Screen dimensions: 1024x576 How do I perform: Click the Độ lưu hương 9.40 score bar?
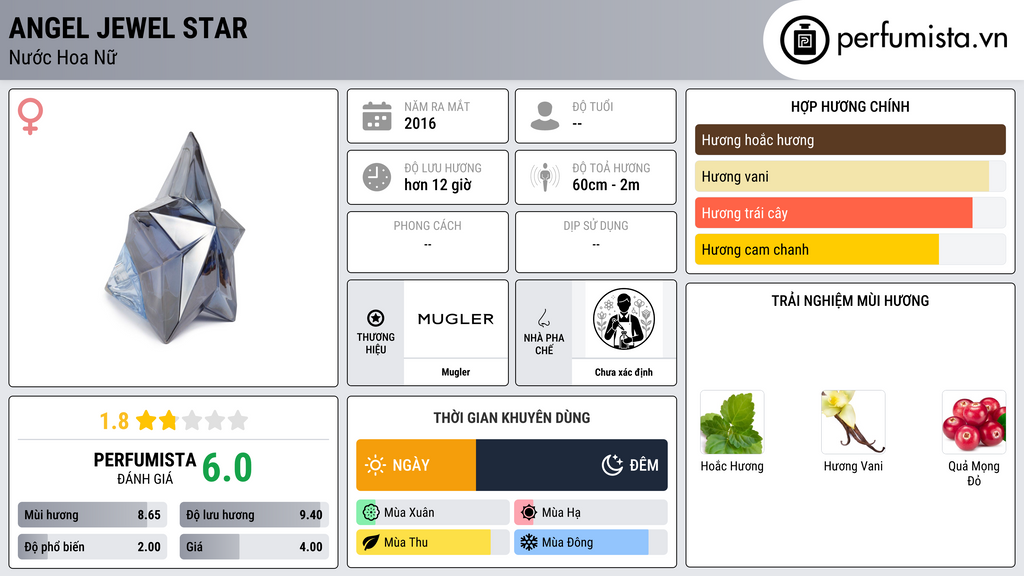coord(254,515)
